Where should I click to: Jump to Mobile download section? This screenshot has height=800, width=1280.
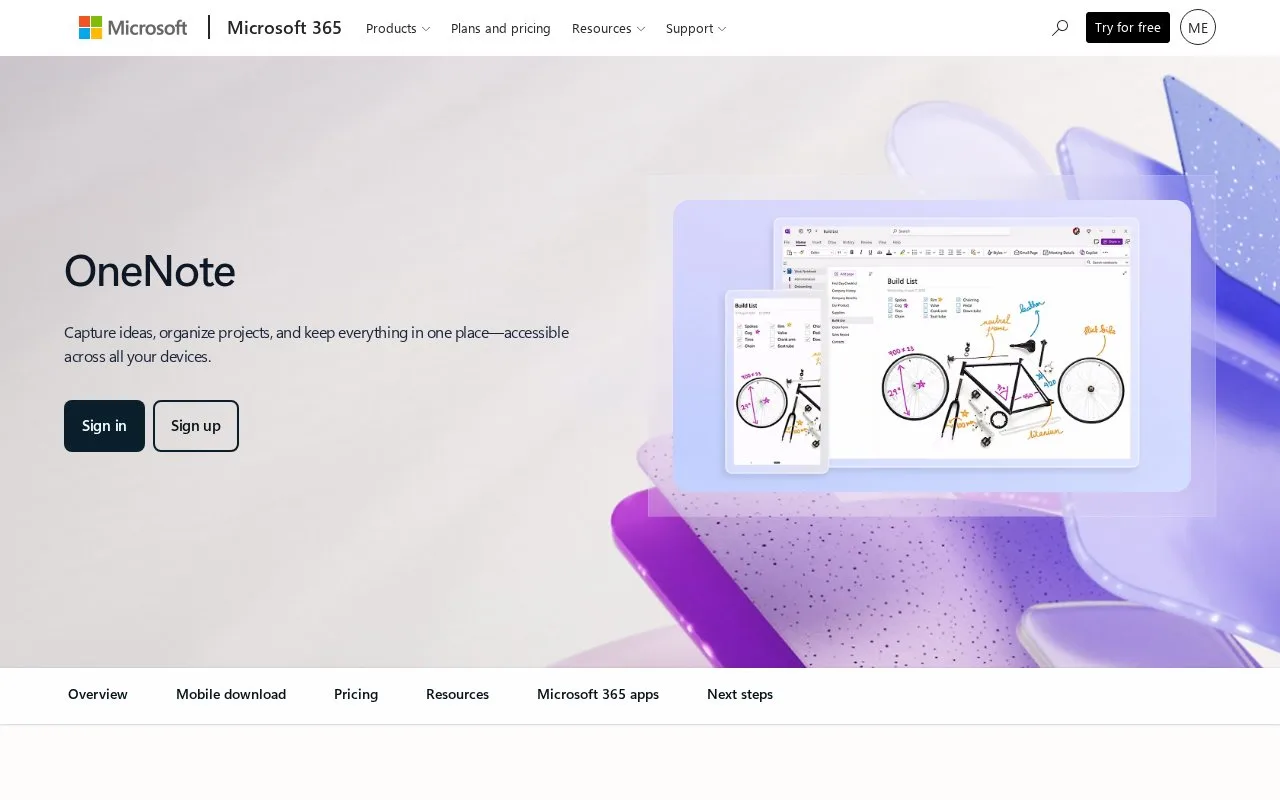coord(231,694)
